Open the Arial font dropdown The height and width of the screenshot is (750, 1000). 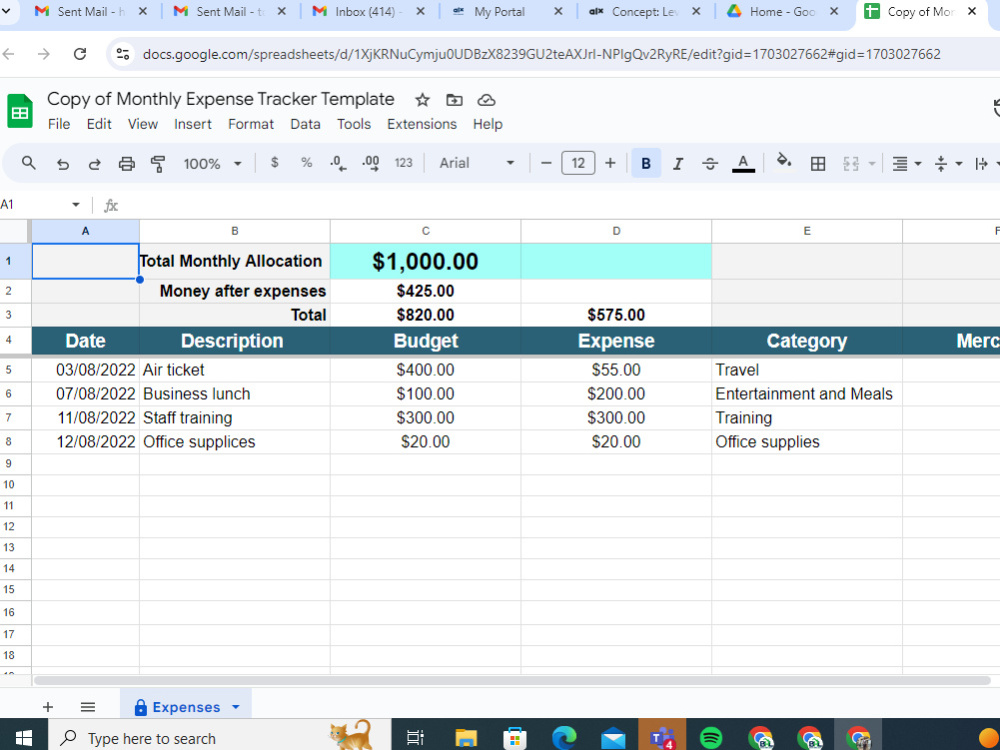coord(476,163)
